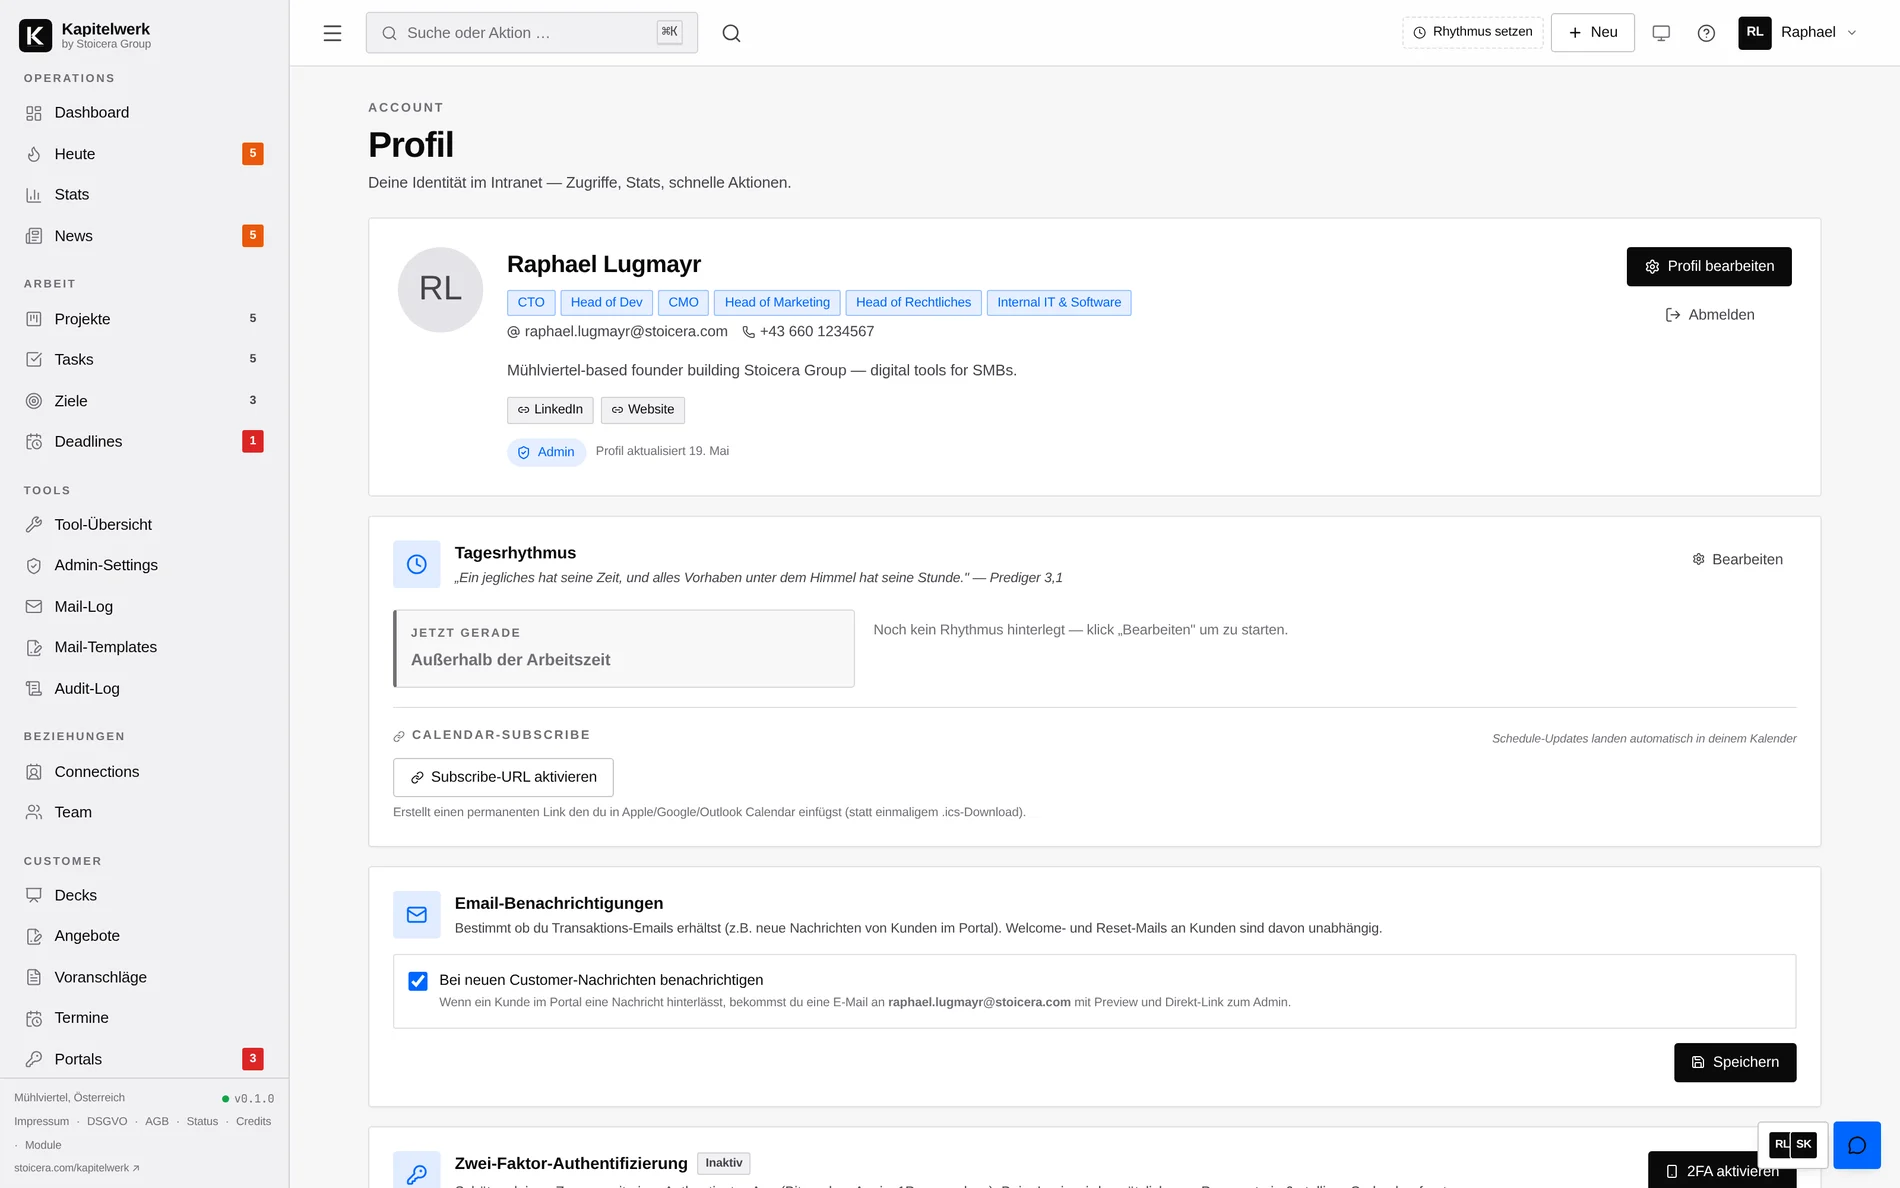Image resolution: width=1900 pixels, height=1188 pixels.
Task: Click the Ziele target icon
Action: click(x=34, y=401)
